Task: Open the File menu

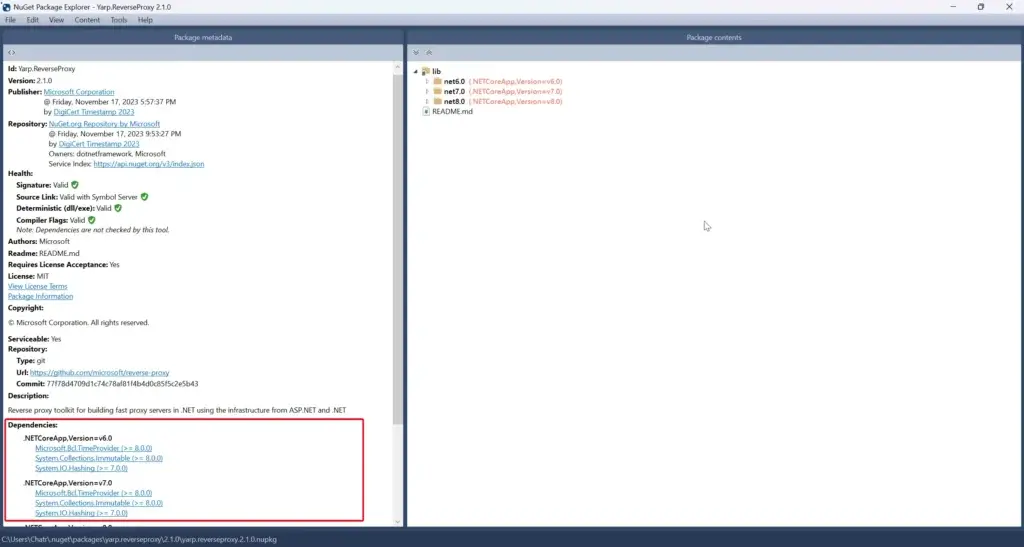Action: [10, 20]
